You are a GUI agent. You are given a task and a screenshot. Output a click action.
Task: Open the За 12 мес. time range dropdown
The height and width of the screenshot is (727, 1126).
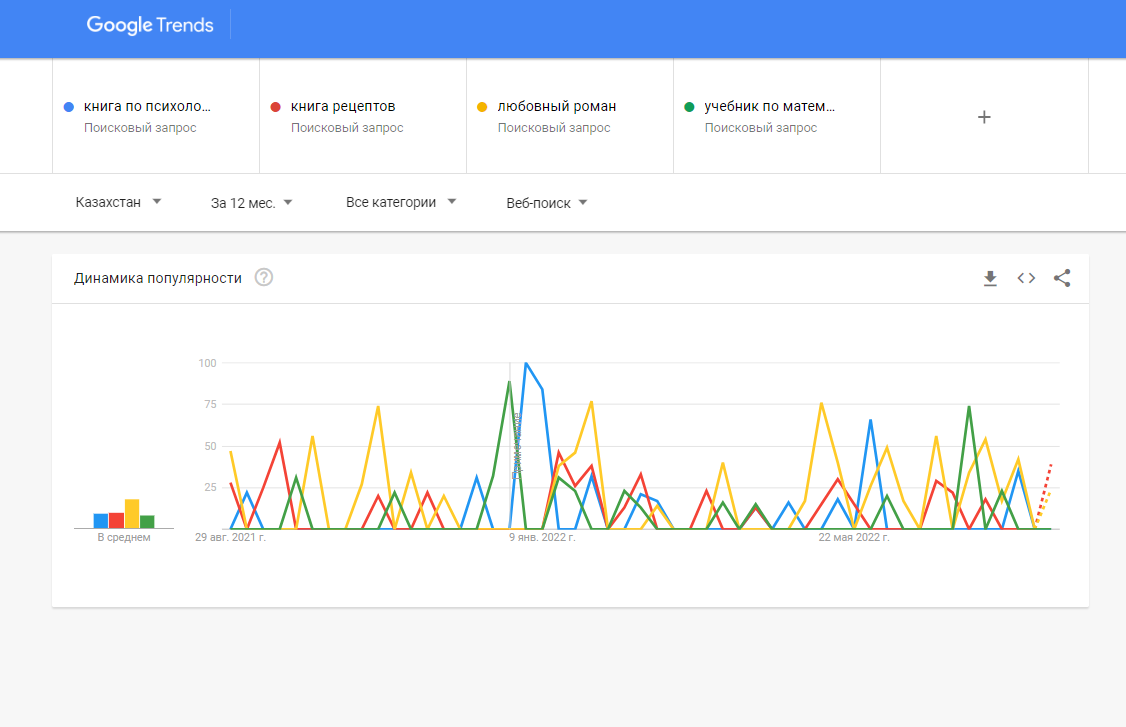tap(251, 203)
